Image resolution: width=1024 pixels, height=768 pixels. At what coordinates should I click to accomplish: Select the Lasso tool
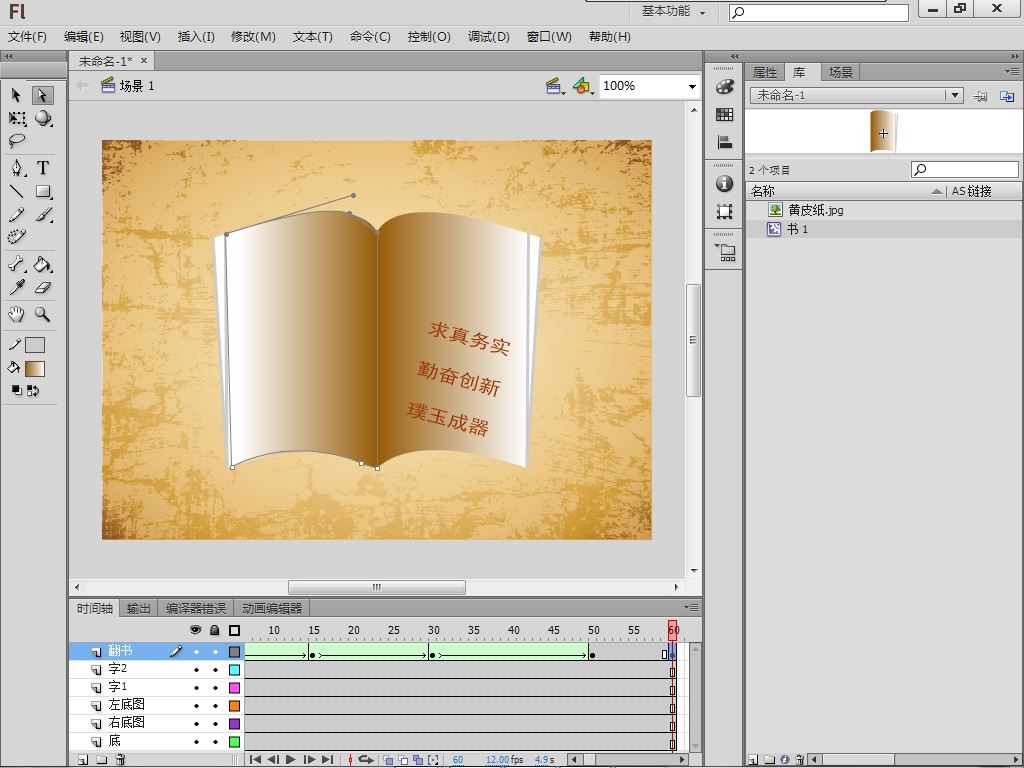point(16,140)
